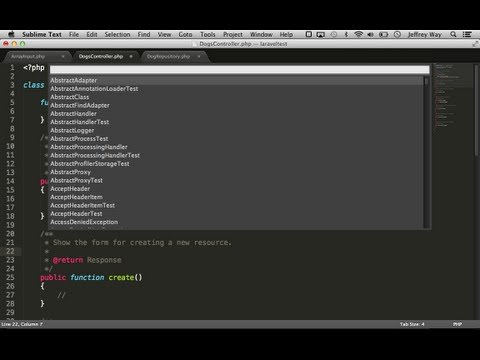This screenshot has height=360, width=480.
Task: Open the Goto menu
Action: [185, 34]
